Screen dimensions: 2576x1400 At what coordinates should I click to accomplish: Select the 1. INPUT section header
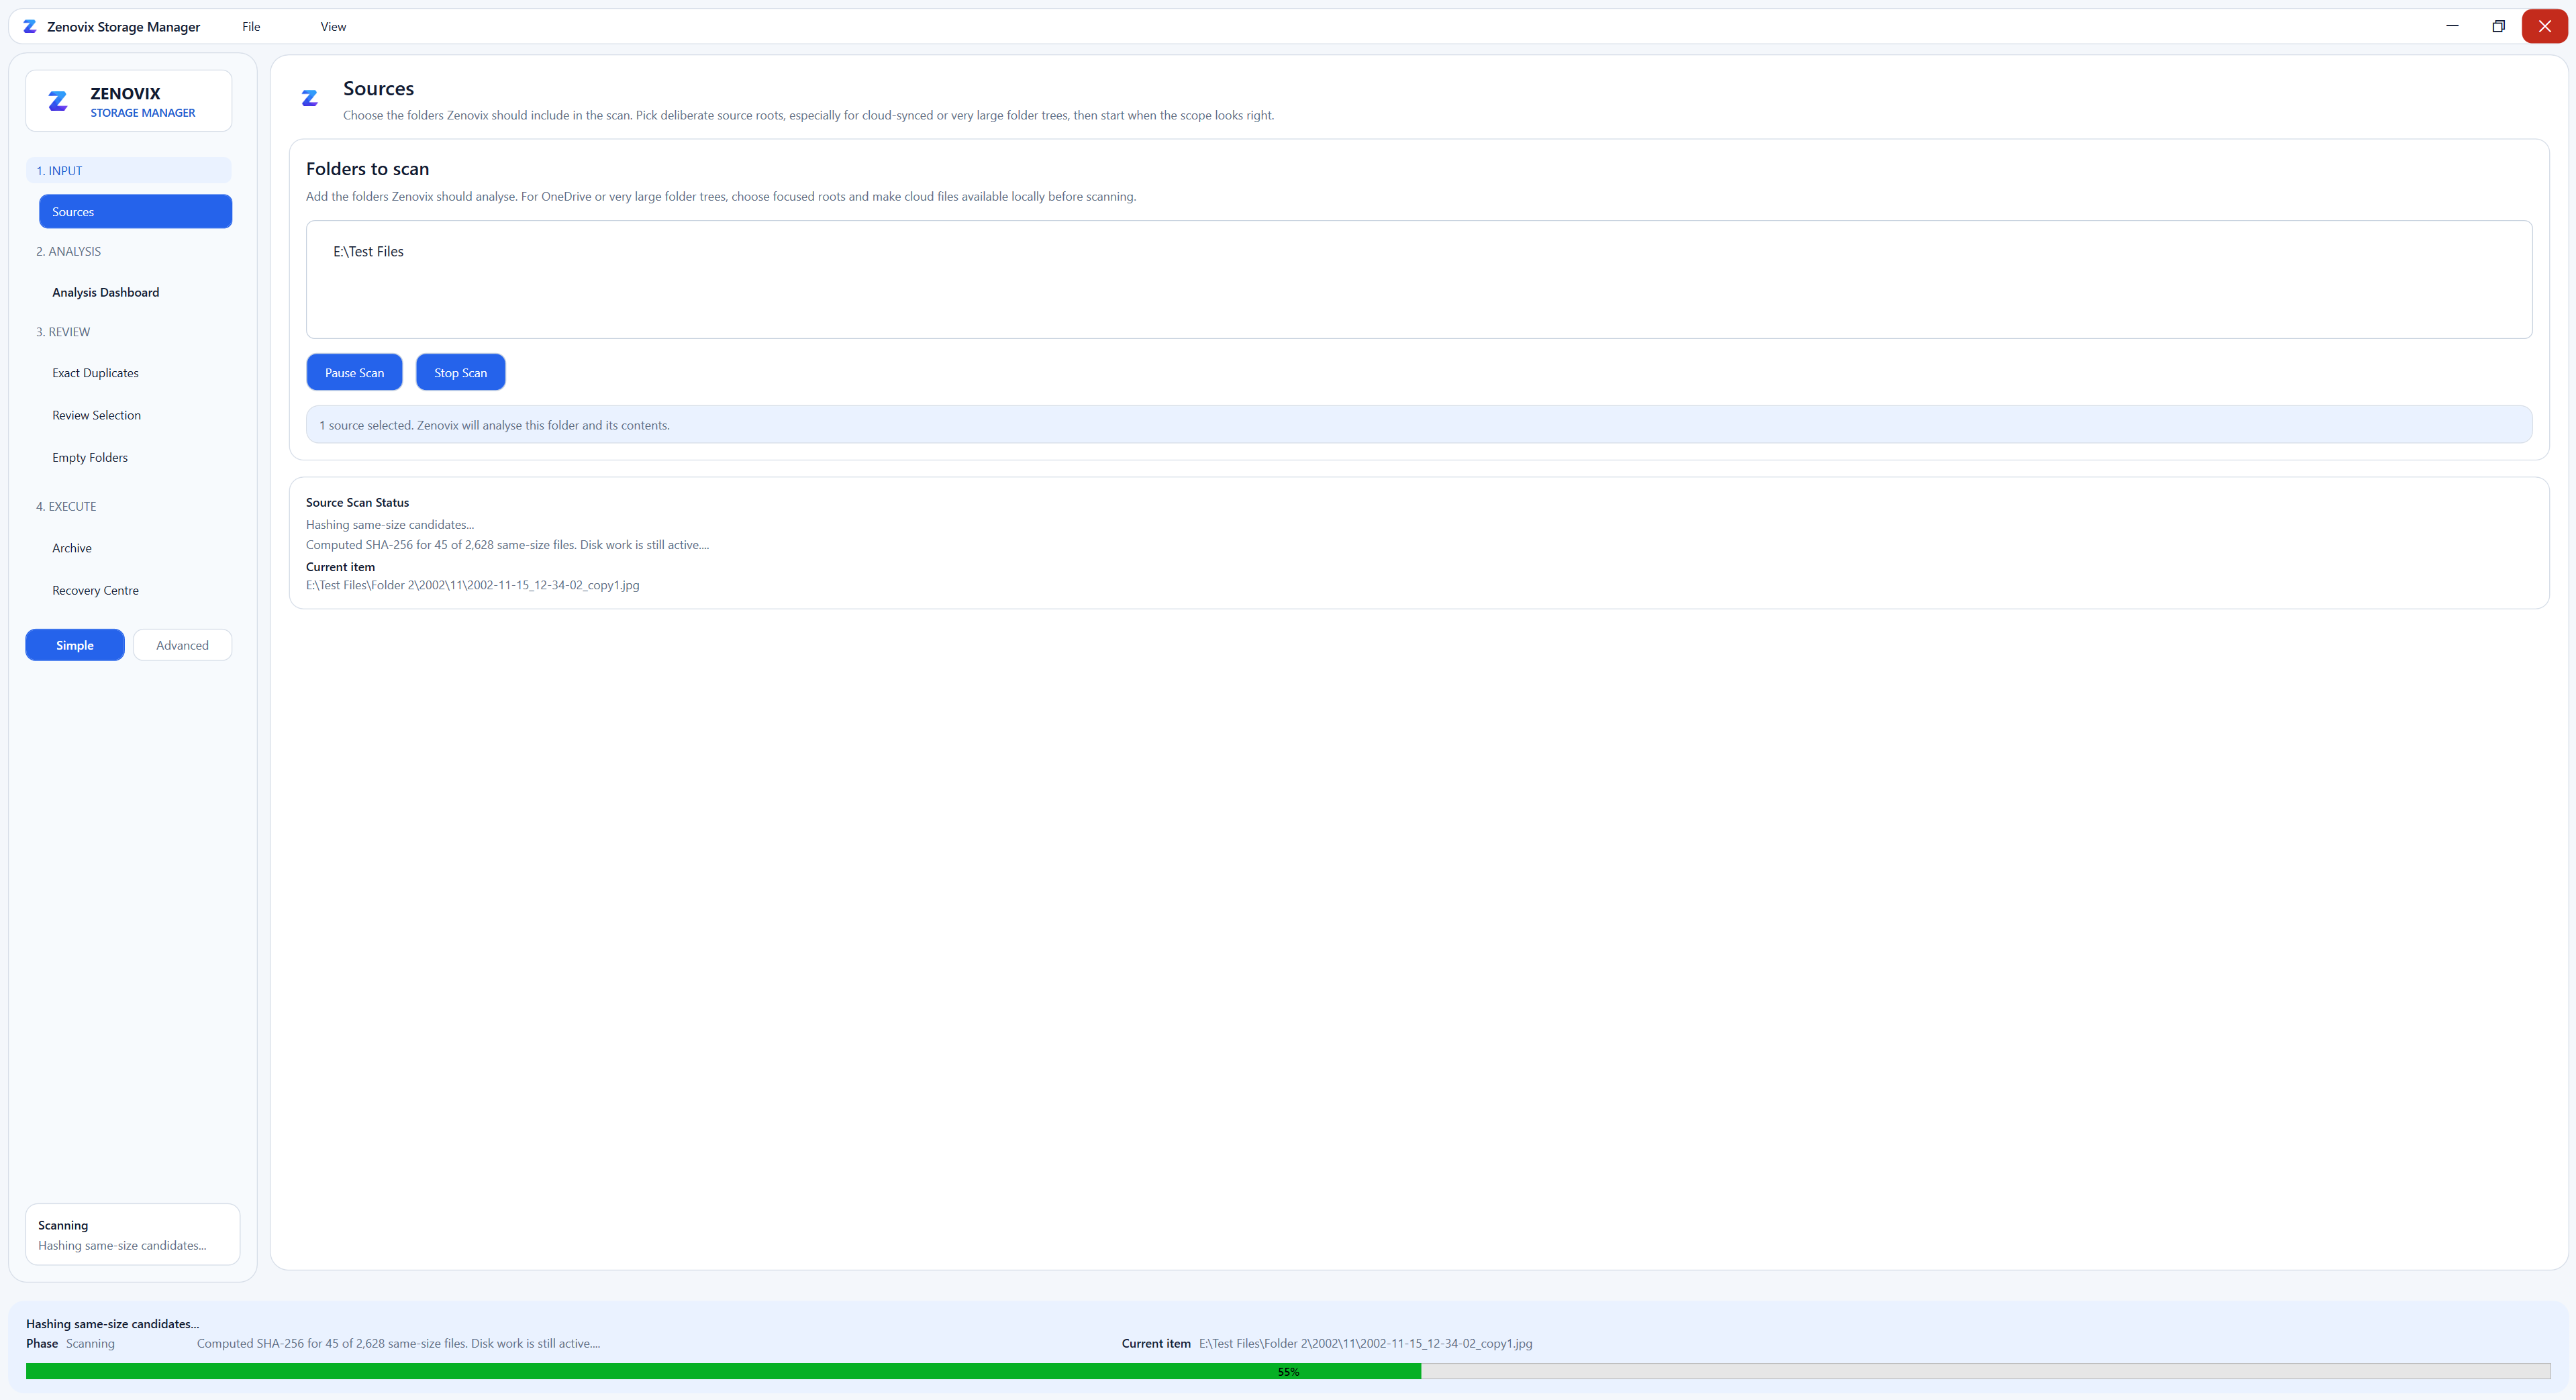(129, 171)
